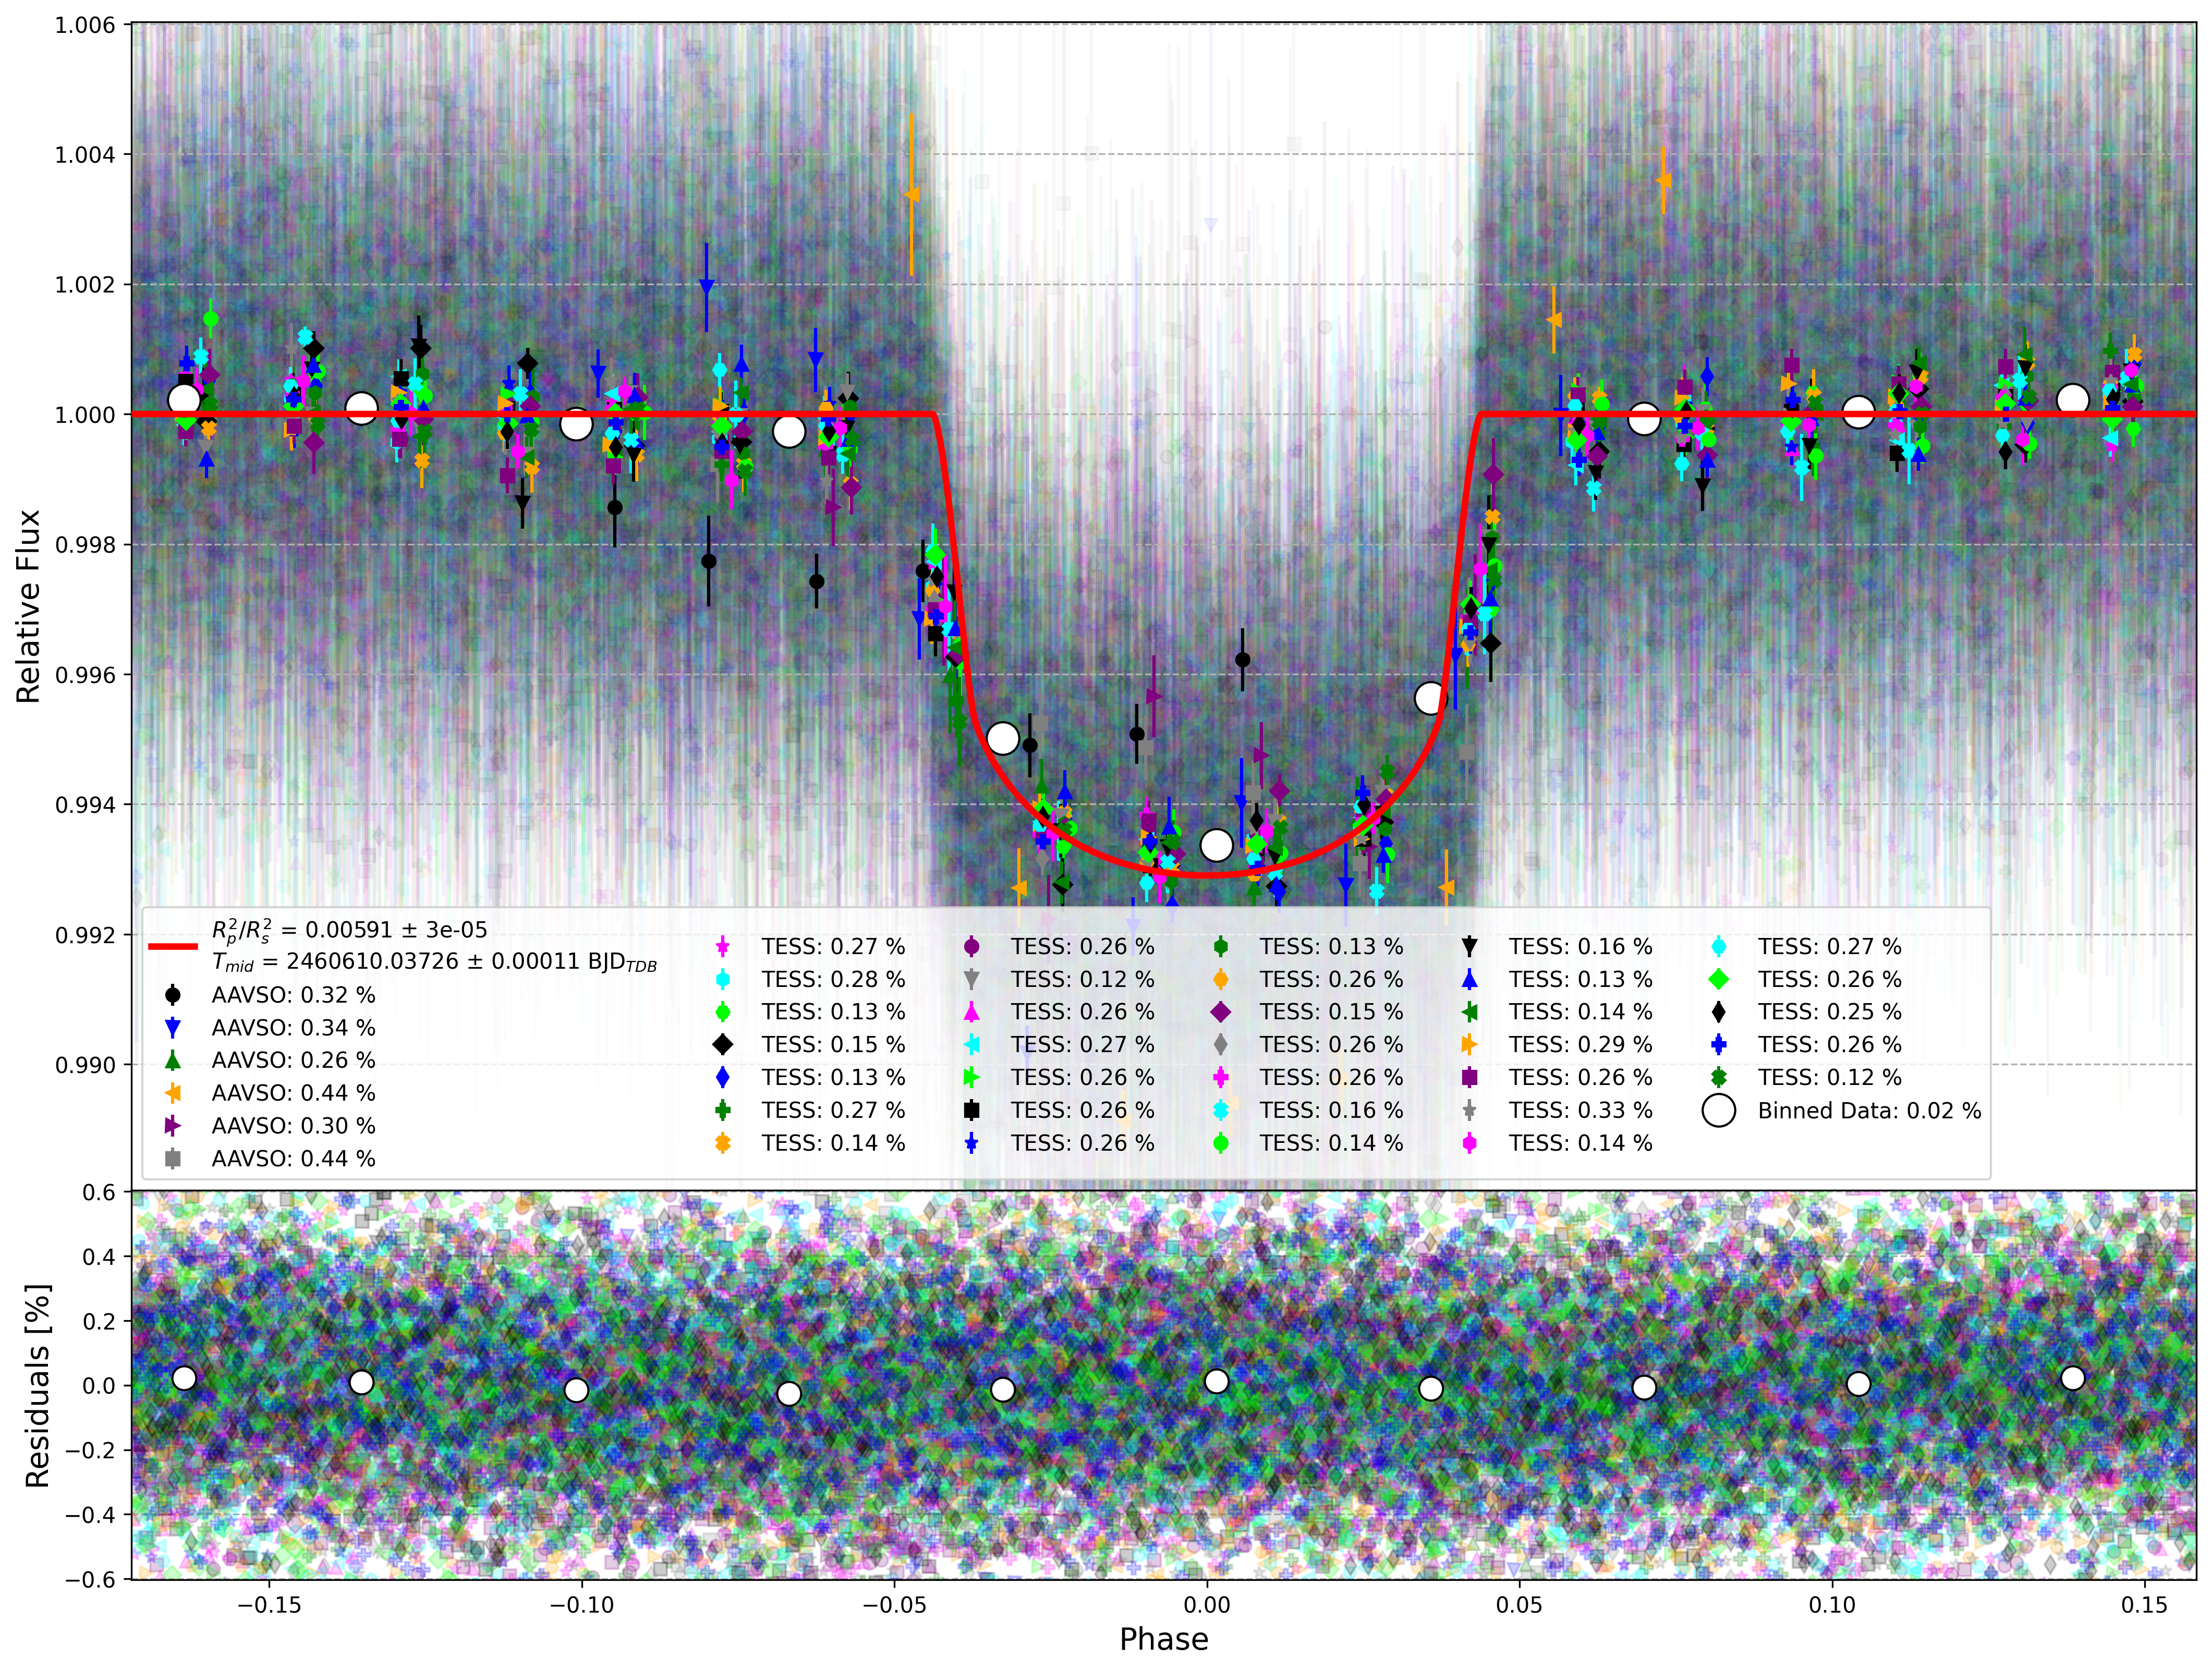Click the red model-line legend sample
2212x1671 pixels.
(x=173, y=946)
